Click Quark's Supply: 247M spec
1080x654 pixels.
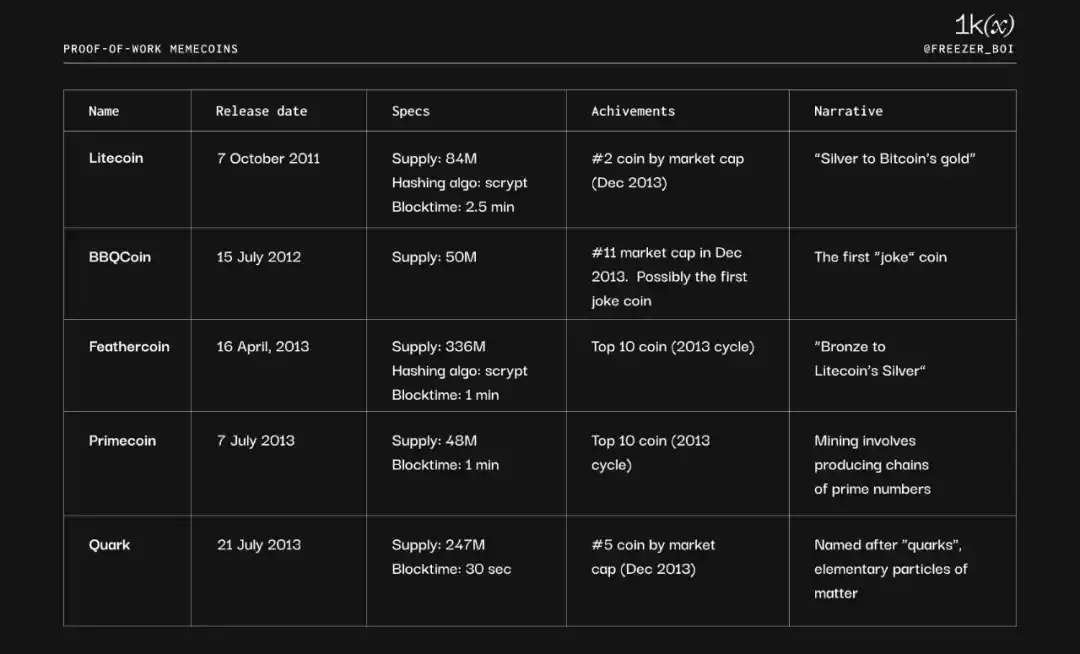[438, 545]
